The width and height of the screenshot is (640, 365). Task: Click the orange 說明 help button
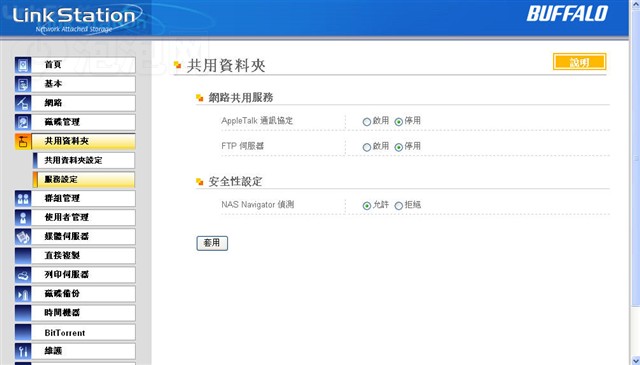pos(579,62)
